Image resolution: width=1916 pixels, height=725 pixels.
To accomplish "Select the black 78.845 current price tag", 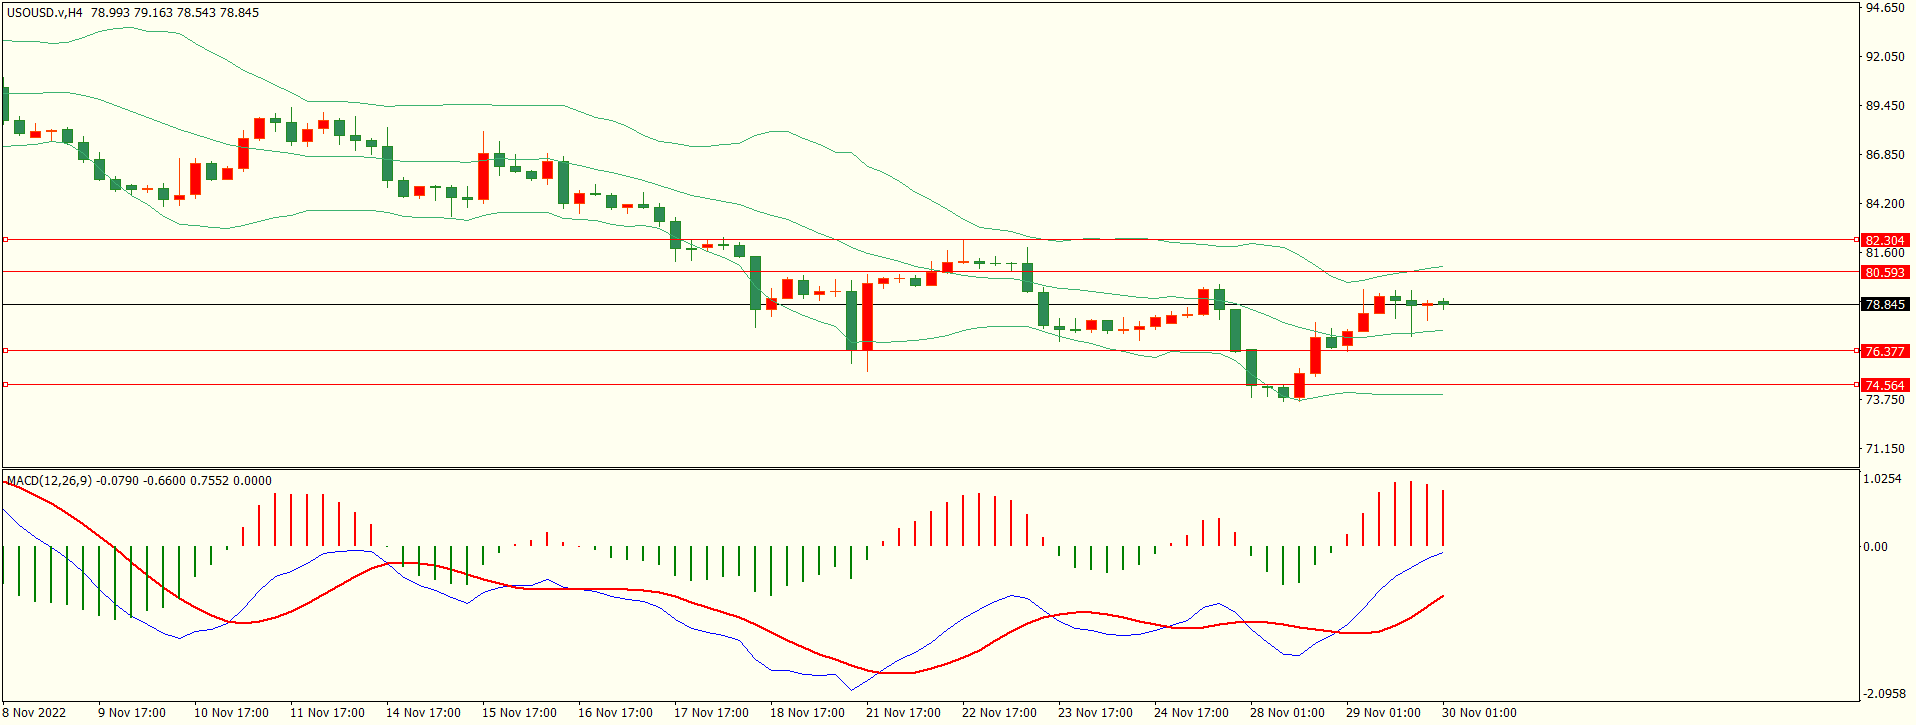I will point(1884,304).
